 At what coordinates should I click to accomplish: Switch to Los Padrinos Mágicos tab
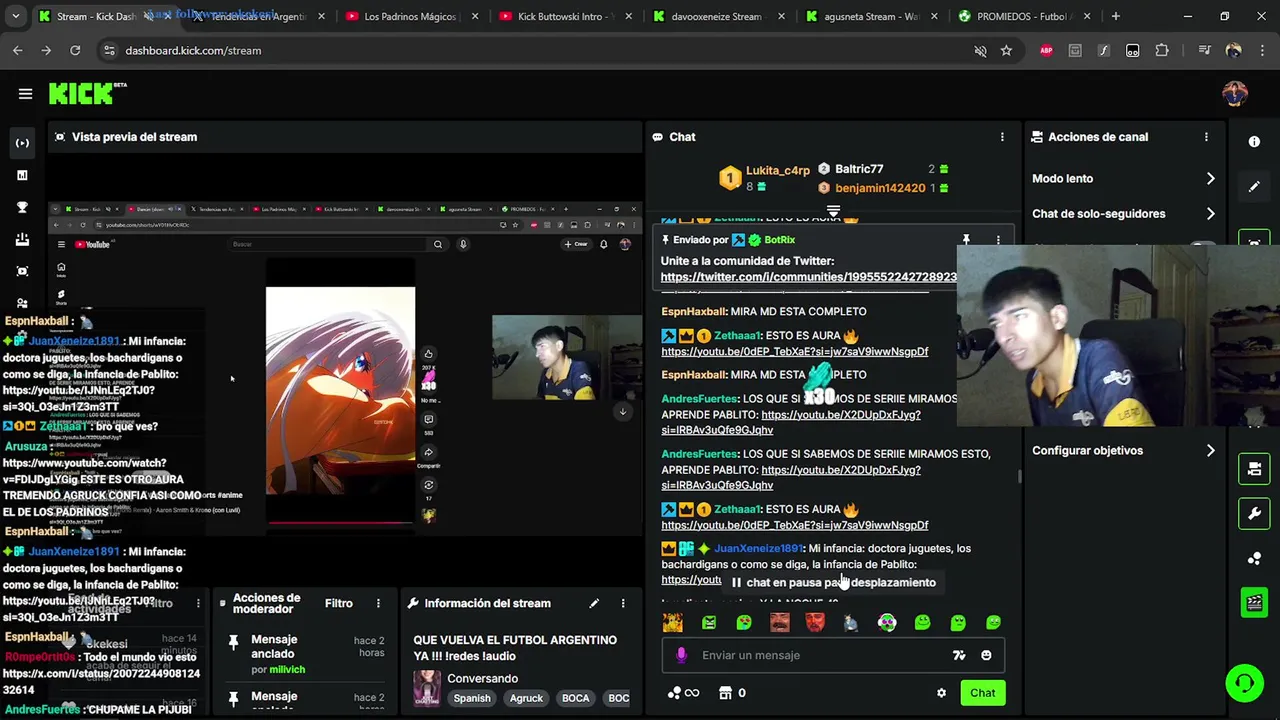pyautogui.click(x=410, y=16)
